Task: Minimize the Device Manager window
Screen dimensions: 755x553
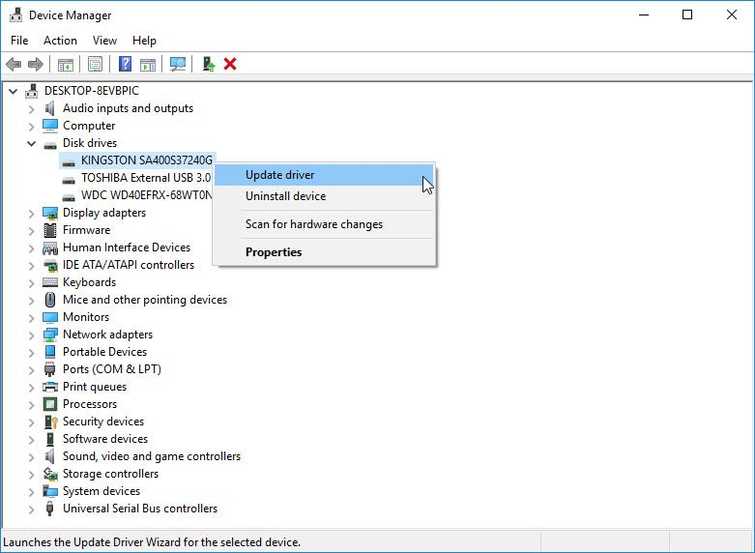Action: coord(644,15)
